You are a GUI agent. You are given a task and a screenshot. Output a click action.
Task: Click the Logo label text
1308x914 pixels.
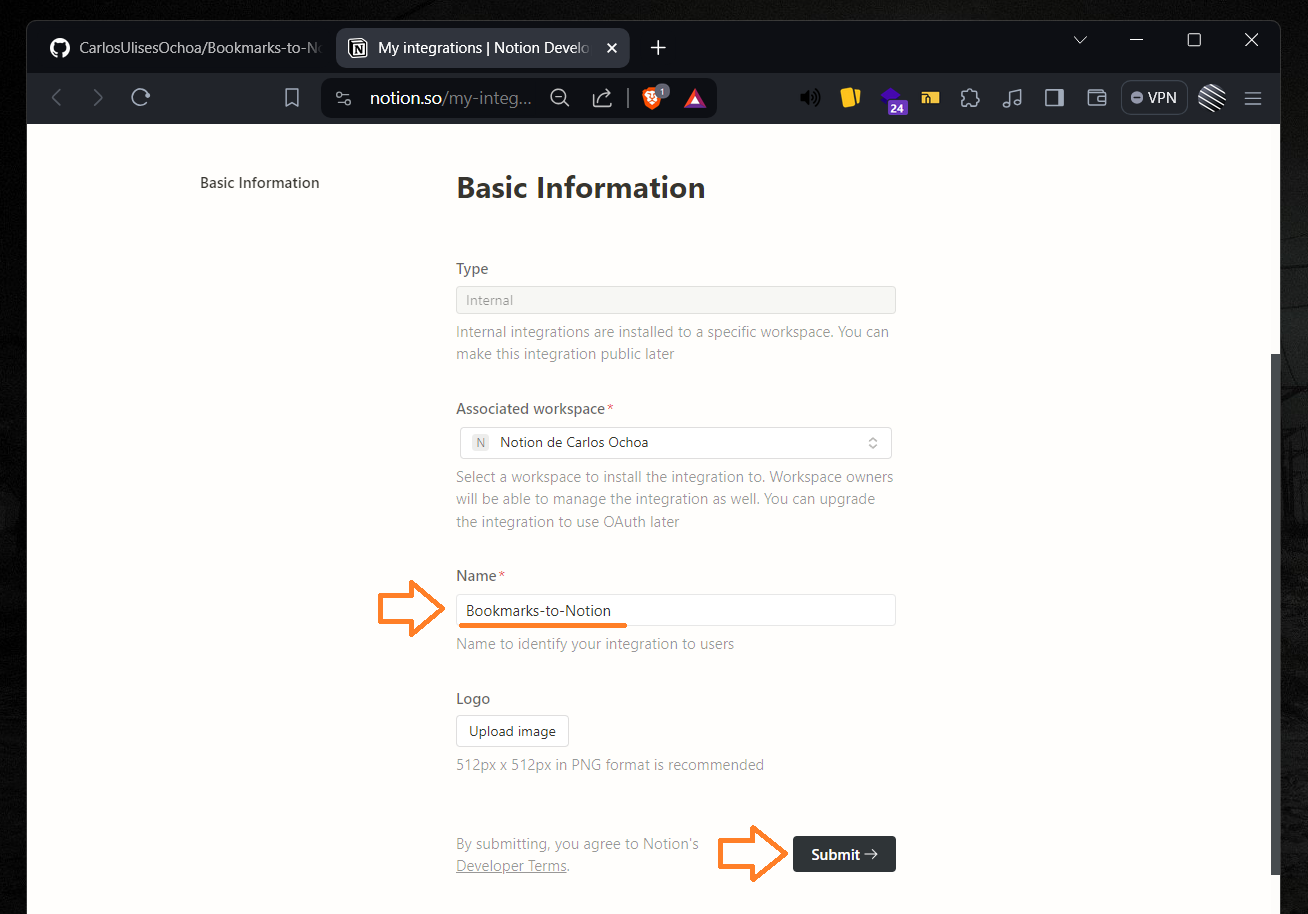tap(473, 699)
